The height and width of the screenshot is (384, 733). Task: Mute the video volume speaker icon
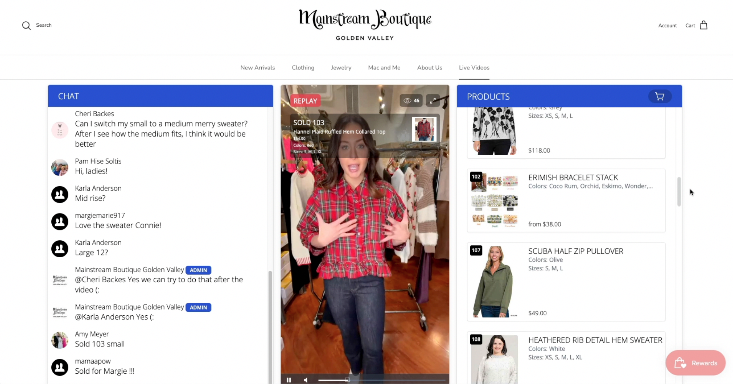306,380
